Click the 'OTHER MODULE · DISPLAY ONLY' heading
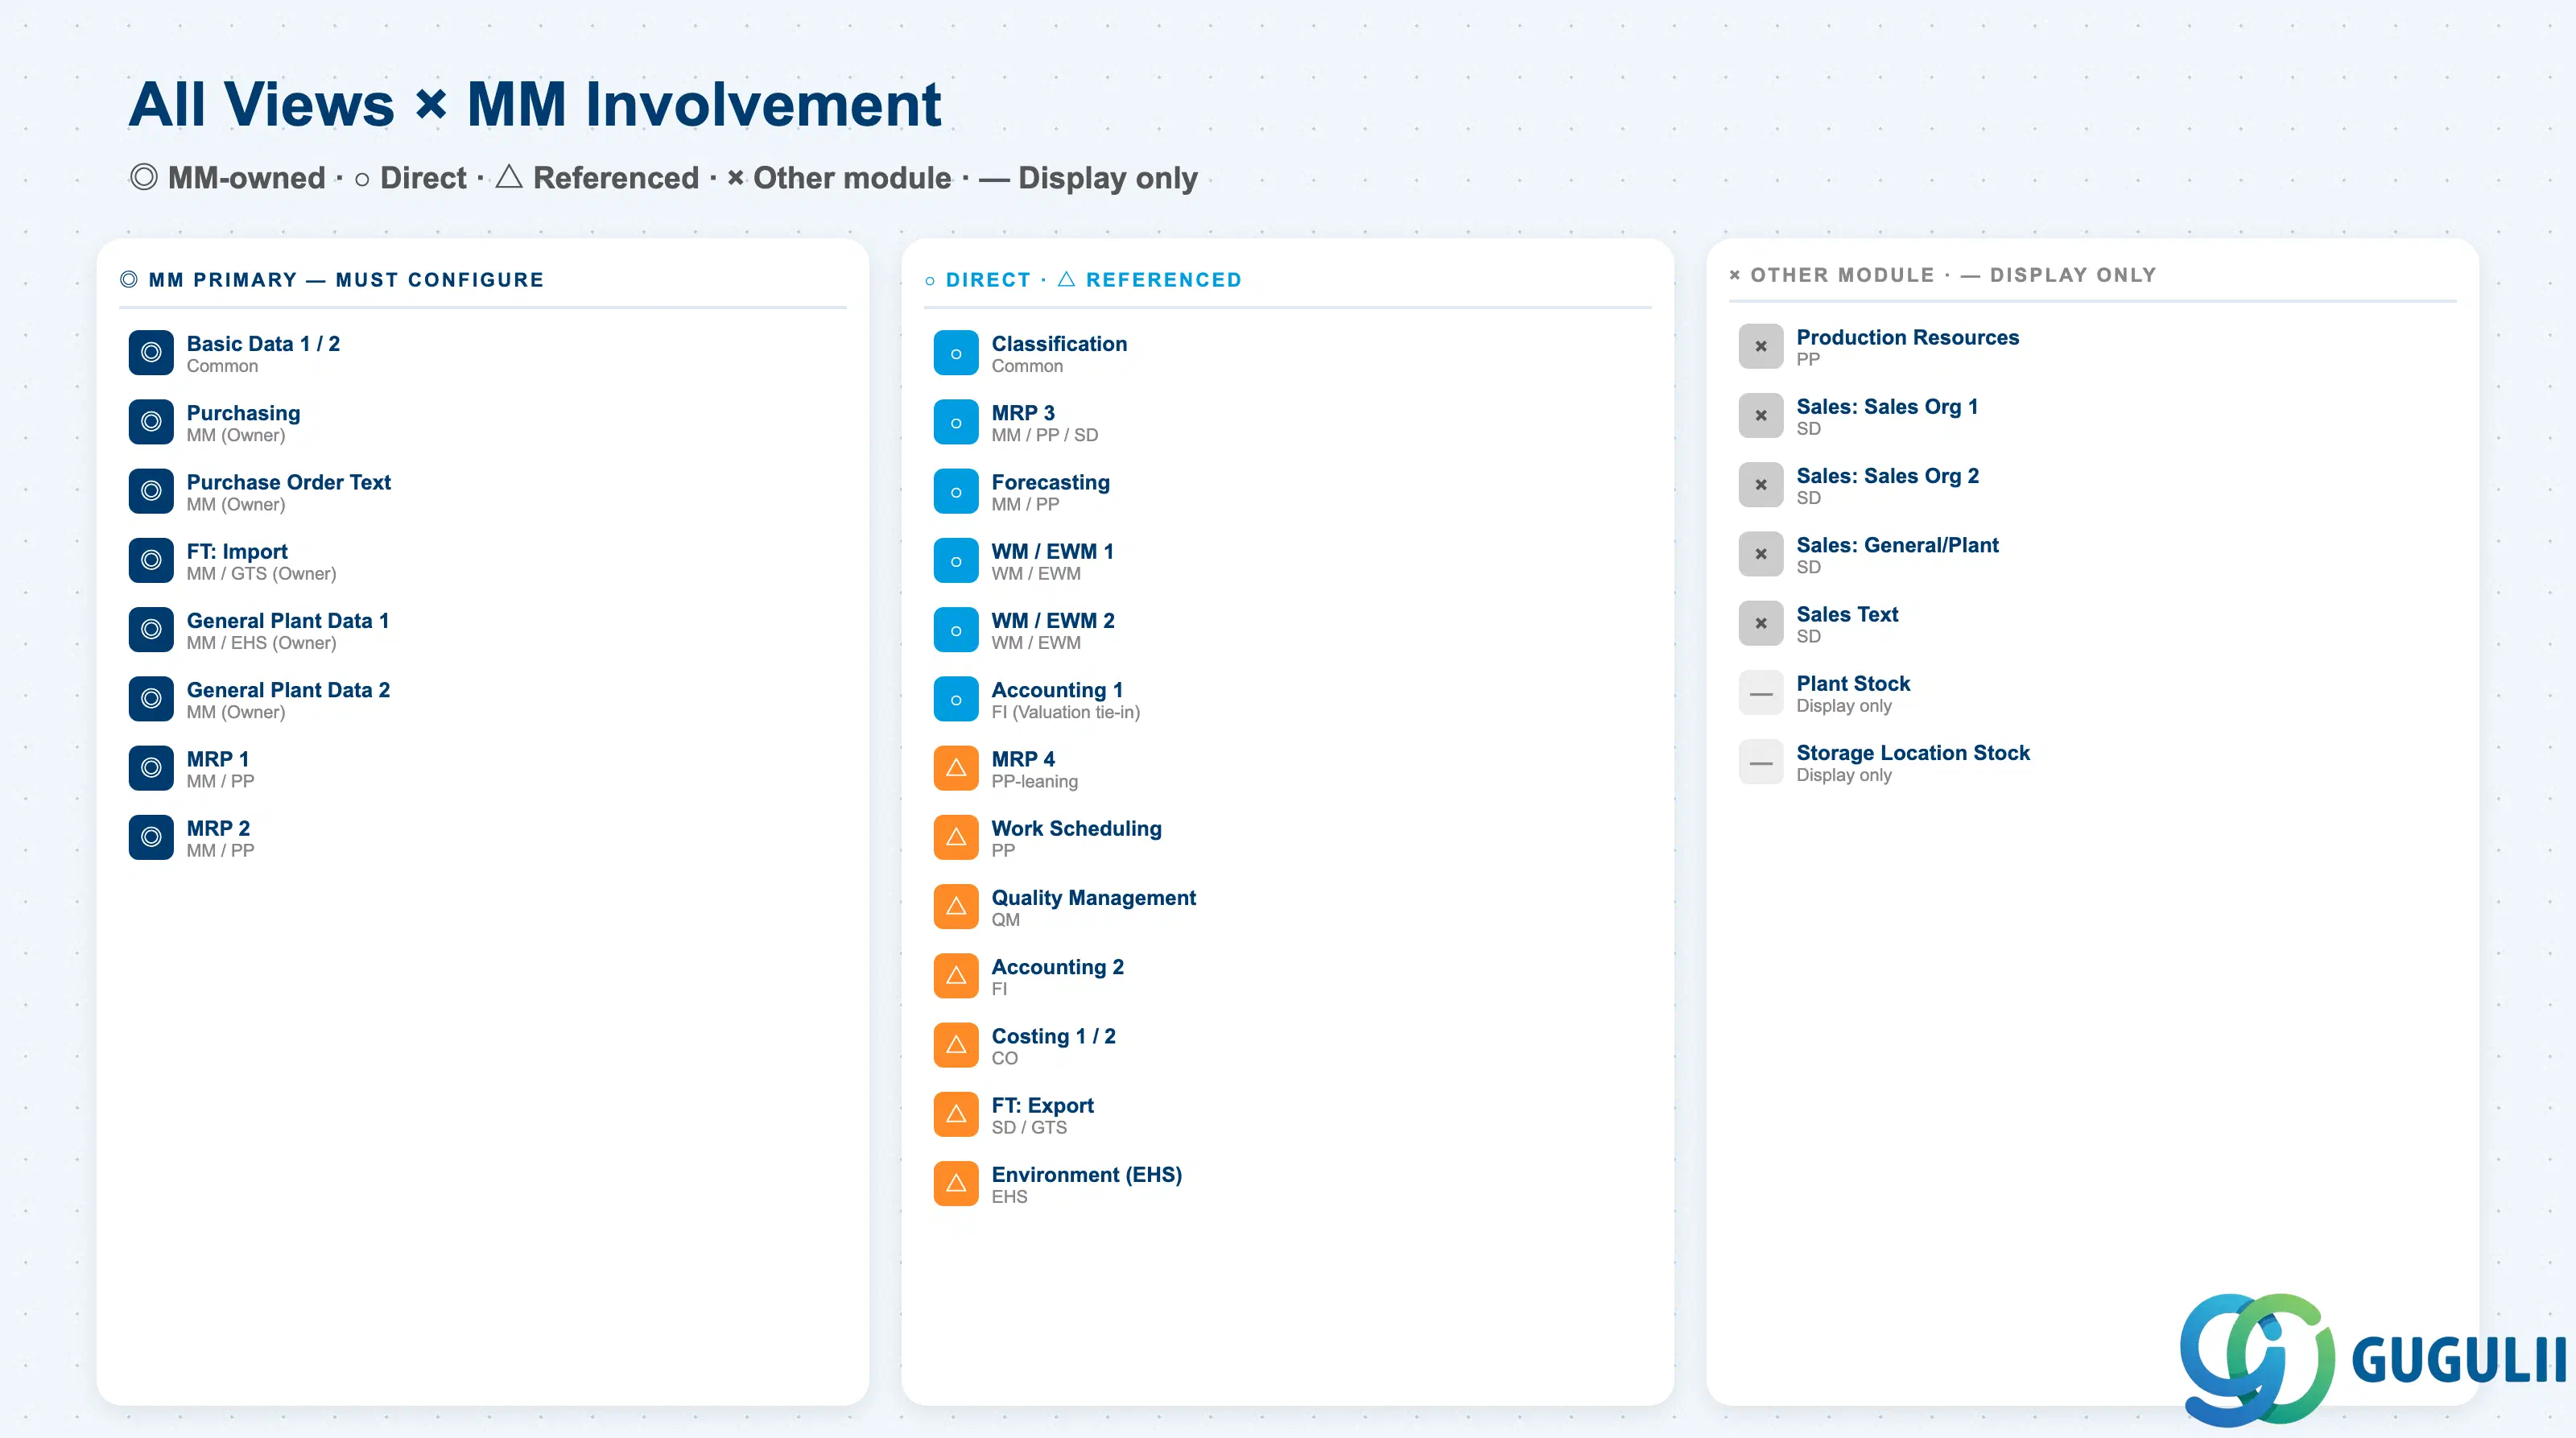Image resolution: width=2576 pixels, height=1438 pixels. pyautogui.click(x=1943, y=275)
